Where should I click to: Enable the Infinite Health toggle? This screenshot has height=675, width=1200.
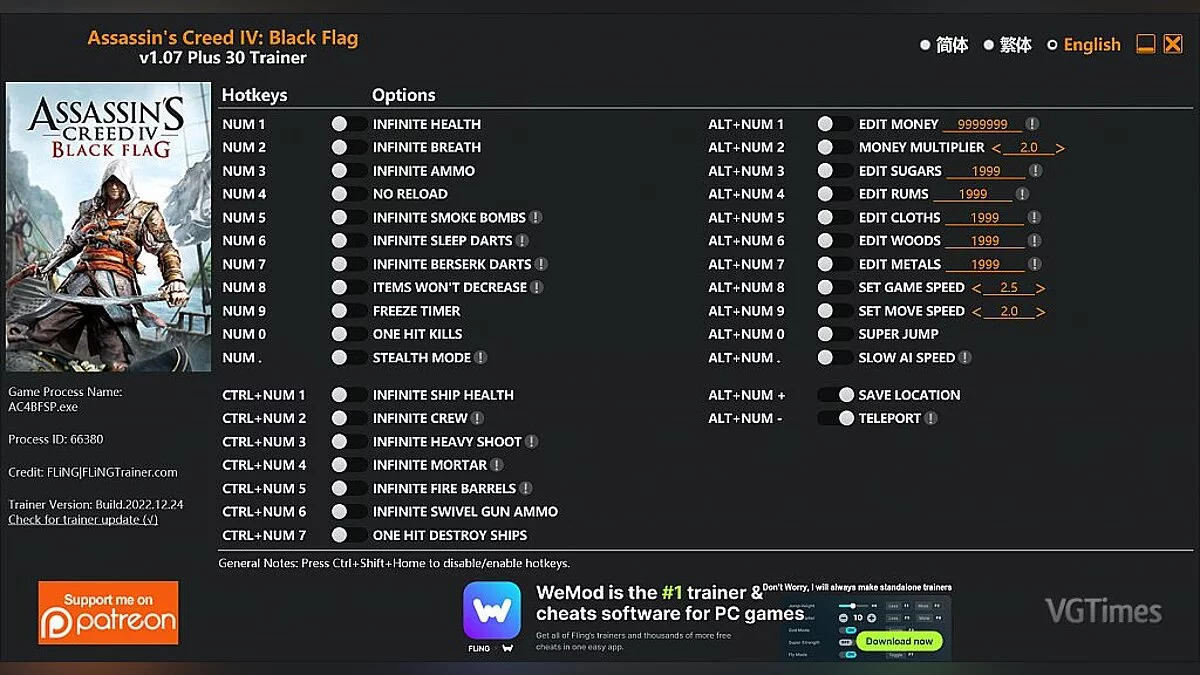[x=349, y=124]
